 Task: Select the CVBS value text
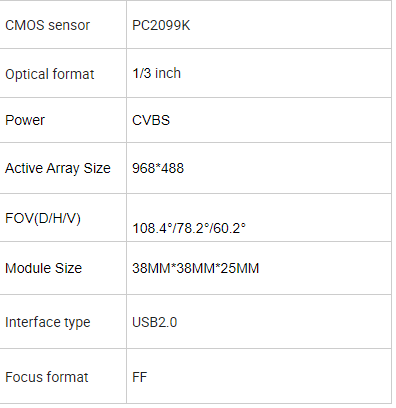click(151, 120)
